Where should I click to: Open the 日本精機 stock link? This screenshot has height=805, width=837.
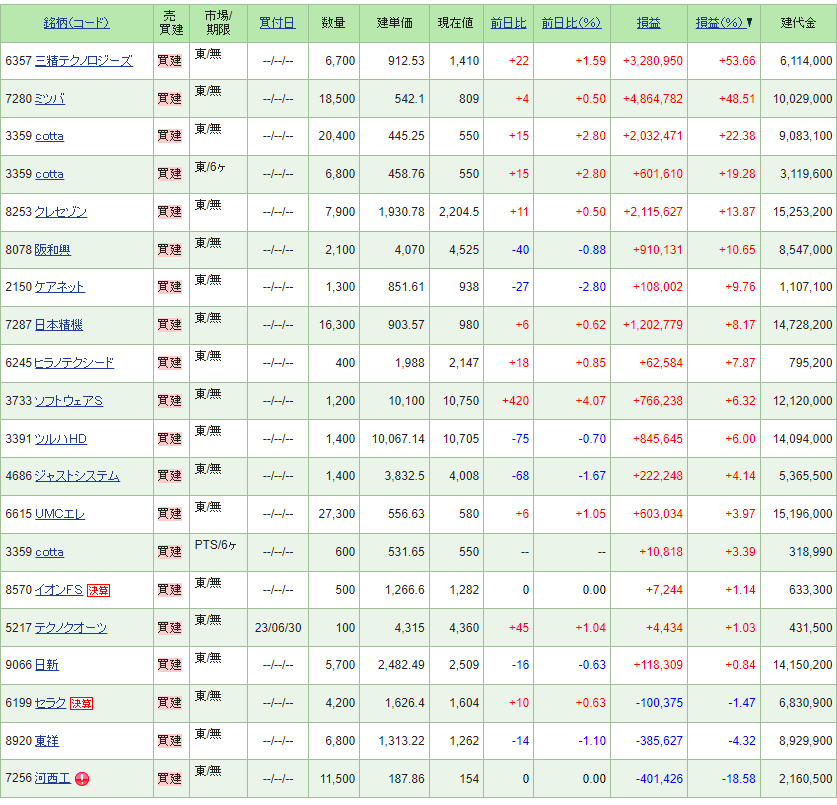point(59,325)
